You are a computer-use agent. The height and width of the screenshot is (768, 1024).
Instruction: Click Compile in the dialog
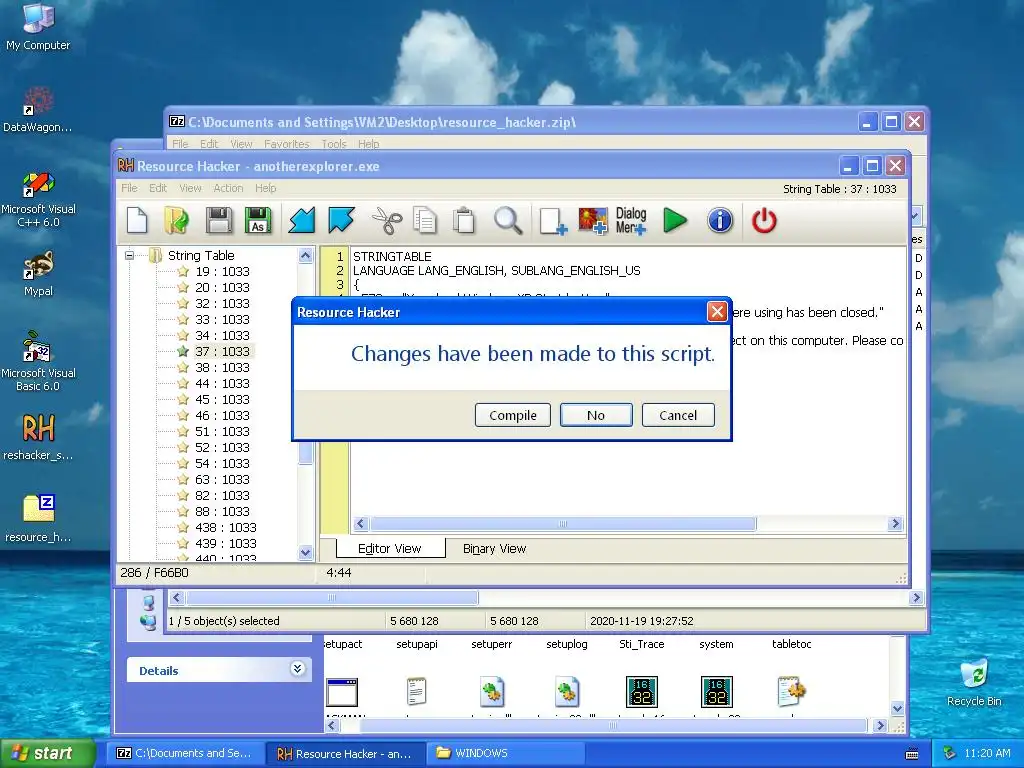pyautogui.click(x=513, y=415)
